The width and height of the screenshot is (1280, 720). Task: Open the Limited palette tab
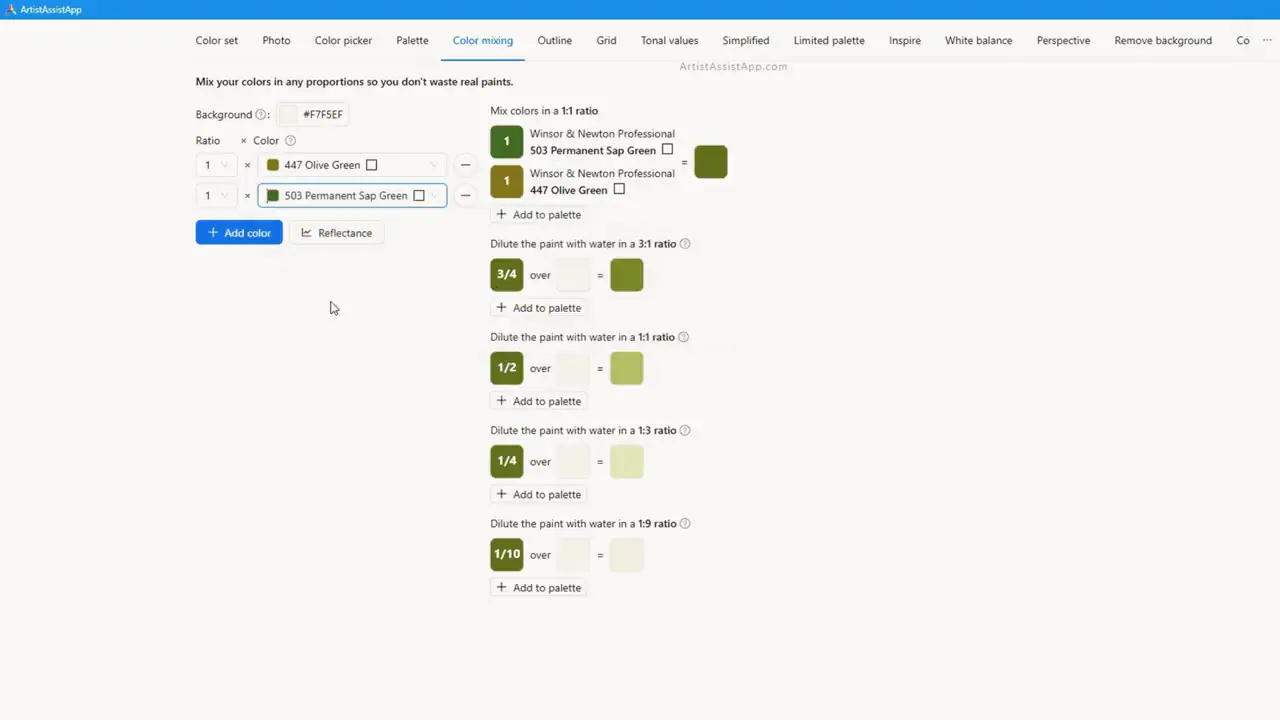828,41
